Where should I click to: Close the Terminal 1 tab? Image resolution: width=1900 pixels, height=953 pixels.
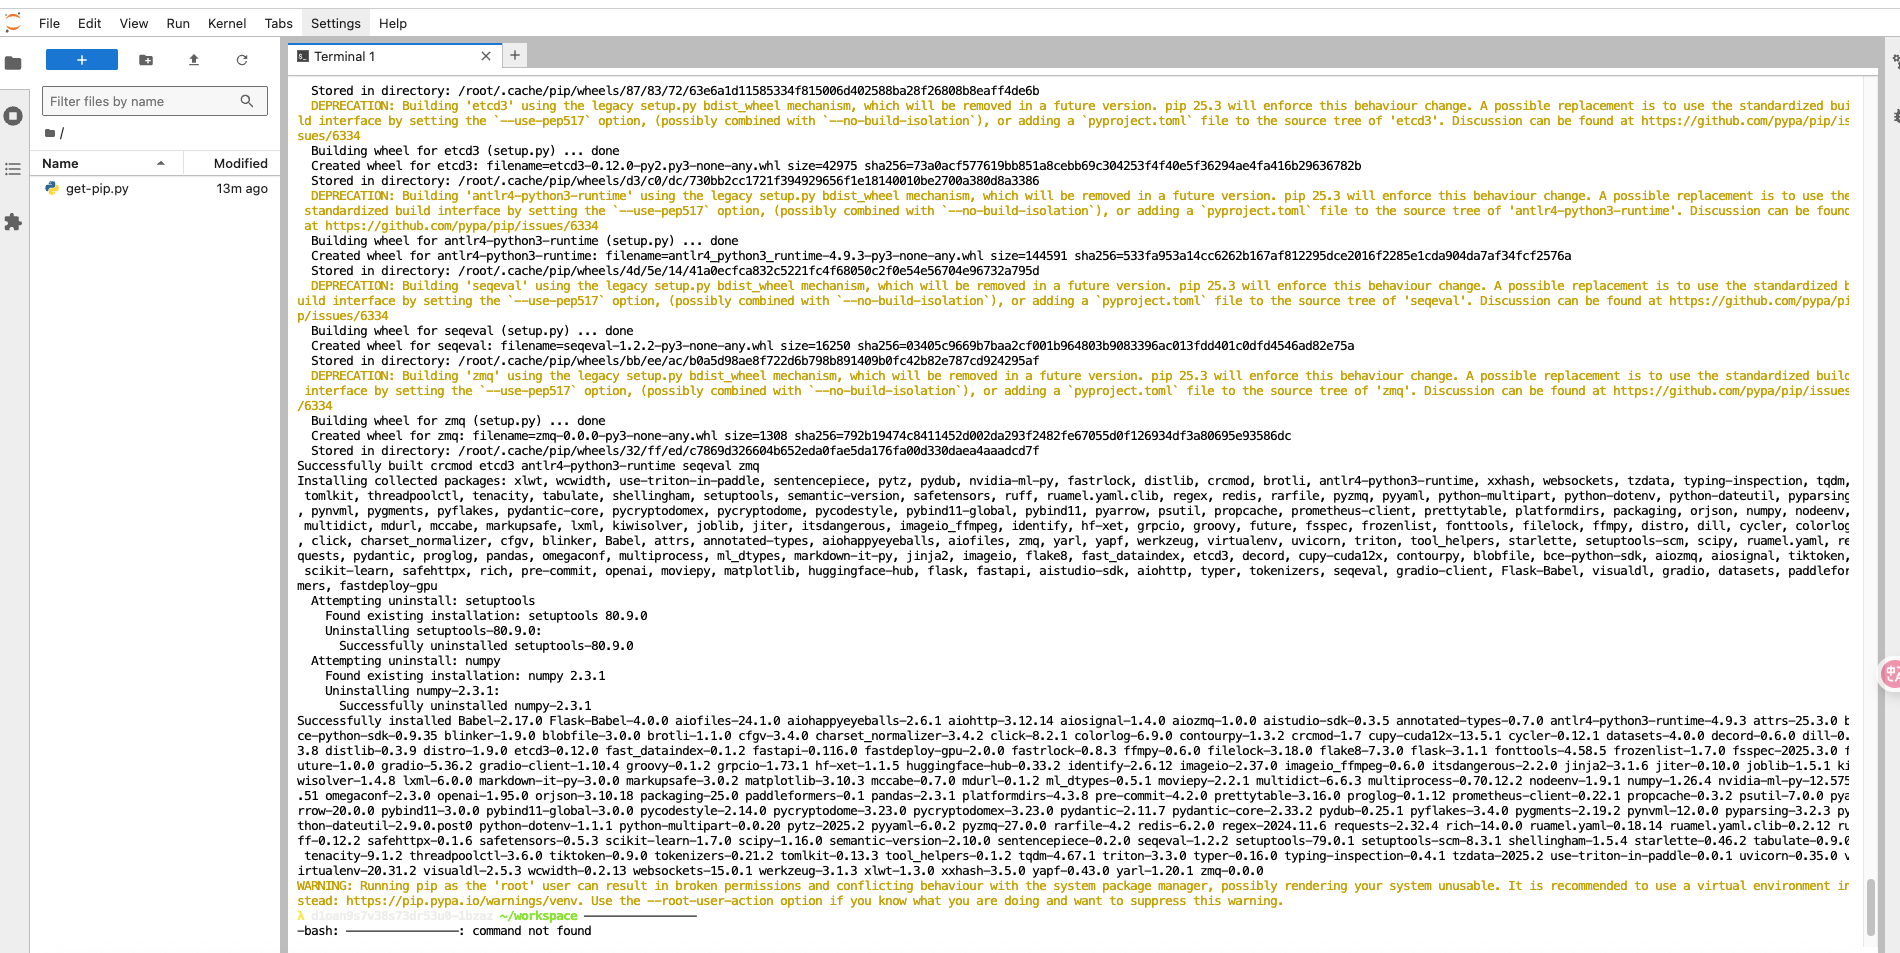pos(486,56)
